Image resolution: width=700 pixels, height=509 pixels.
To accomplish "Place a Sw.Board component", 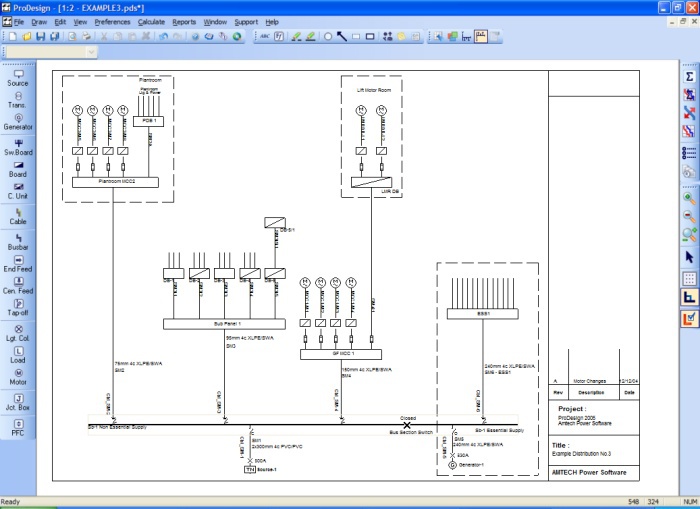I will click(18, 147).
